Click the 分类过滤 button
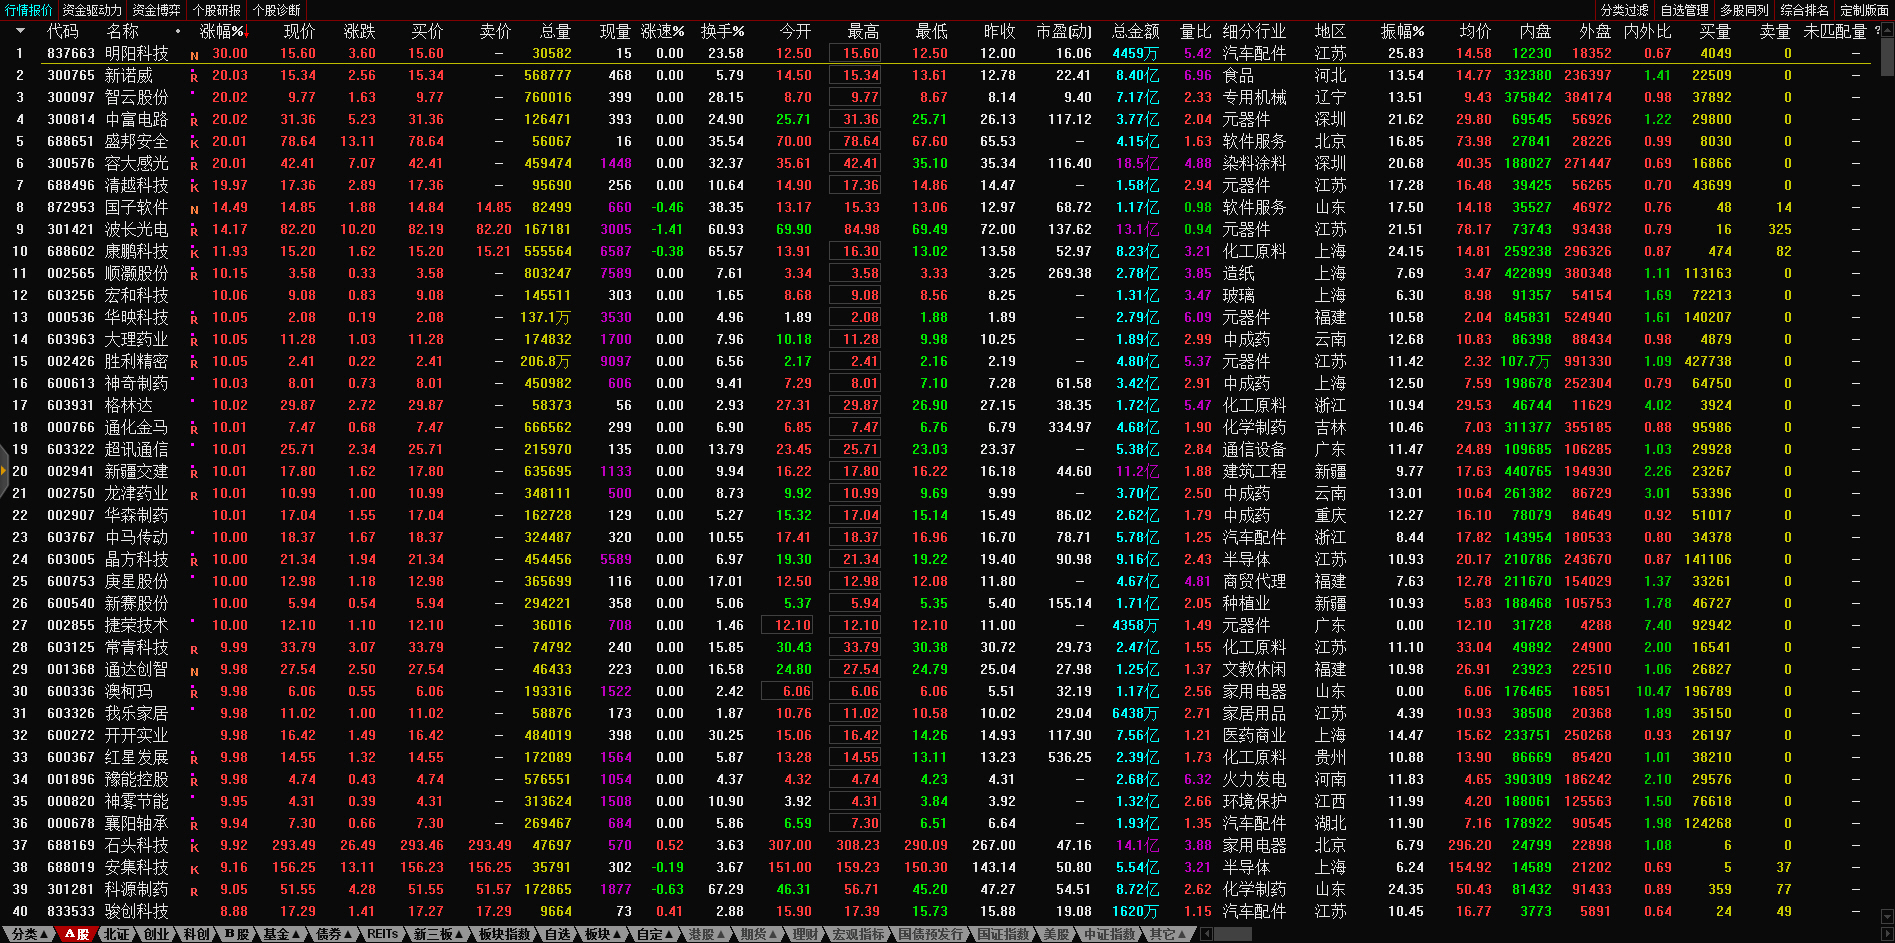Viewport: 1895px width, 943px height. tap(1624, 10)
